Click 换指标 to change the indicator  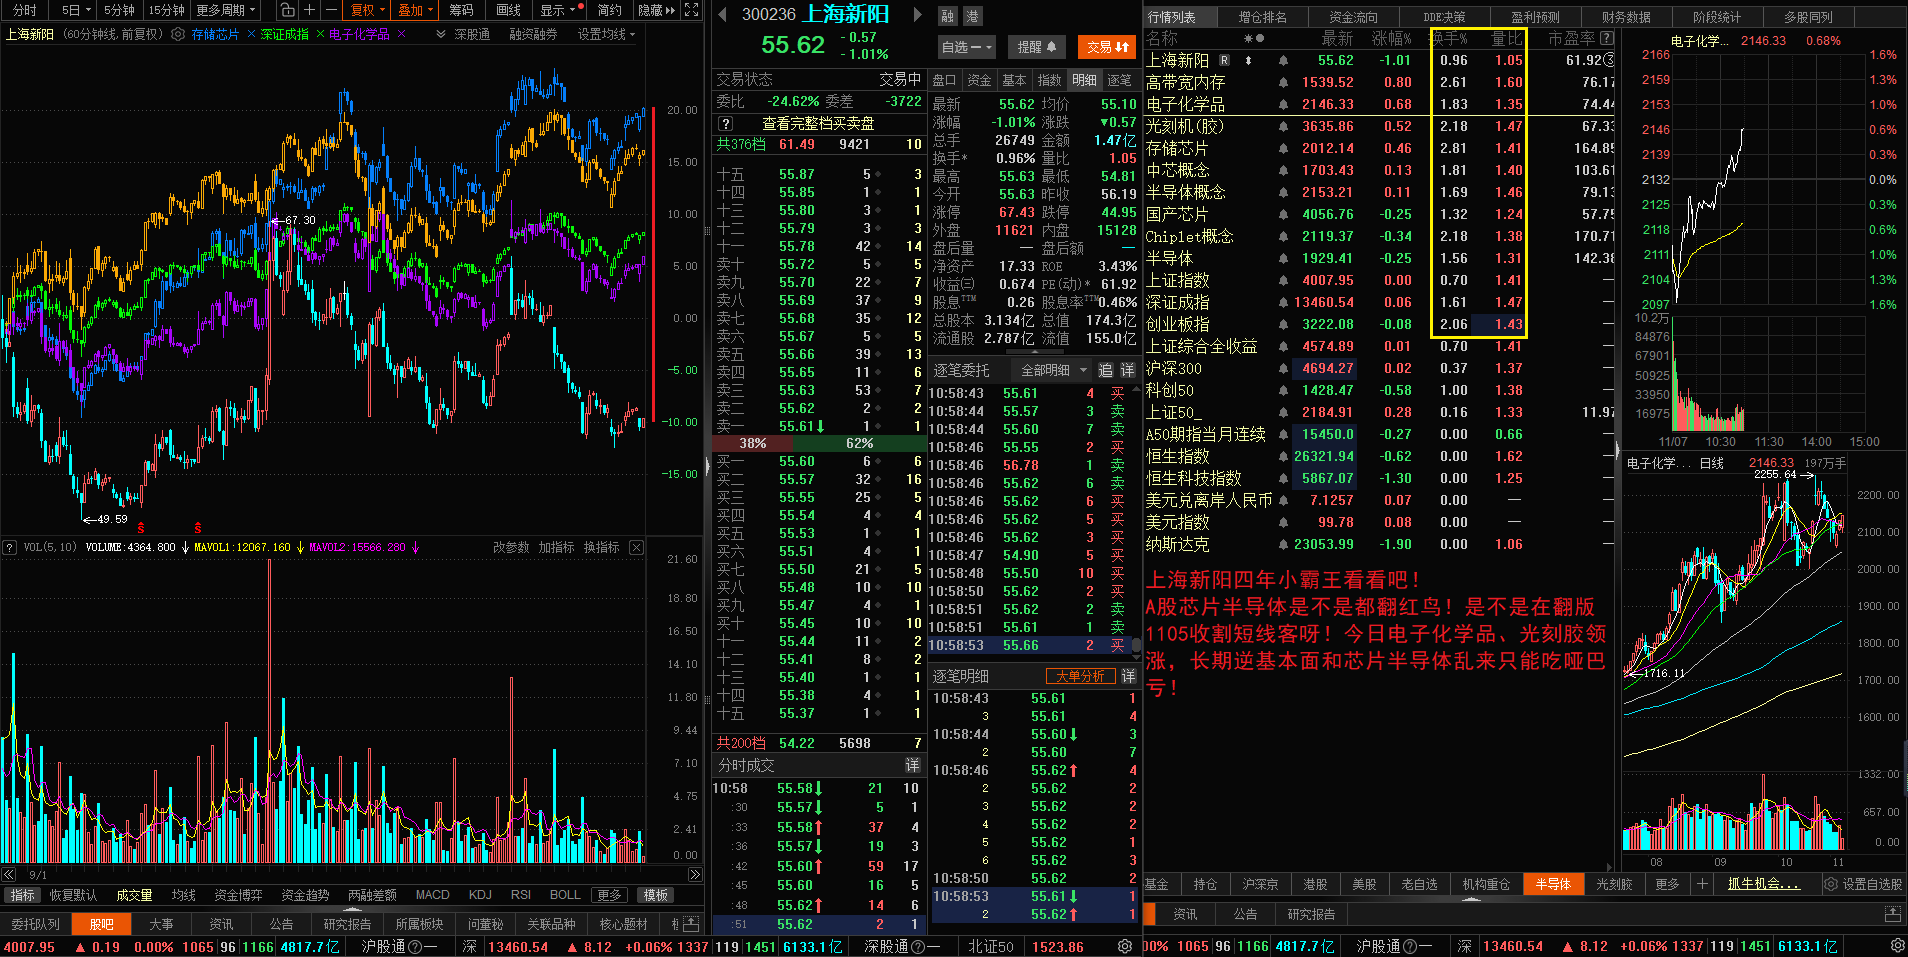pyautogui.click(x=601, y=547)
